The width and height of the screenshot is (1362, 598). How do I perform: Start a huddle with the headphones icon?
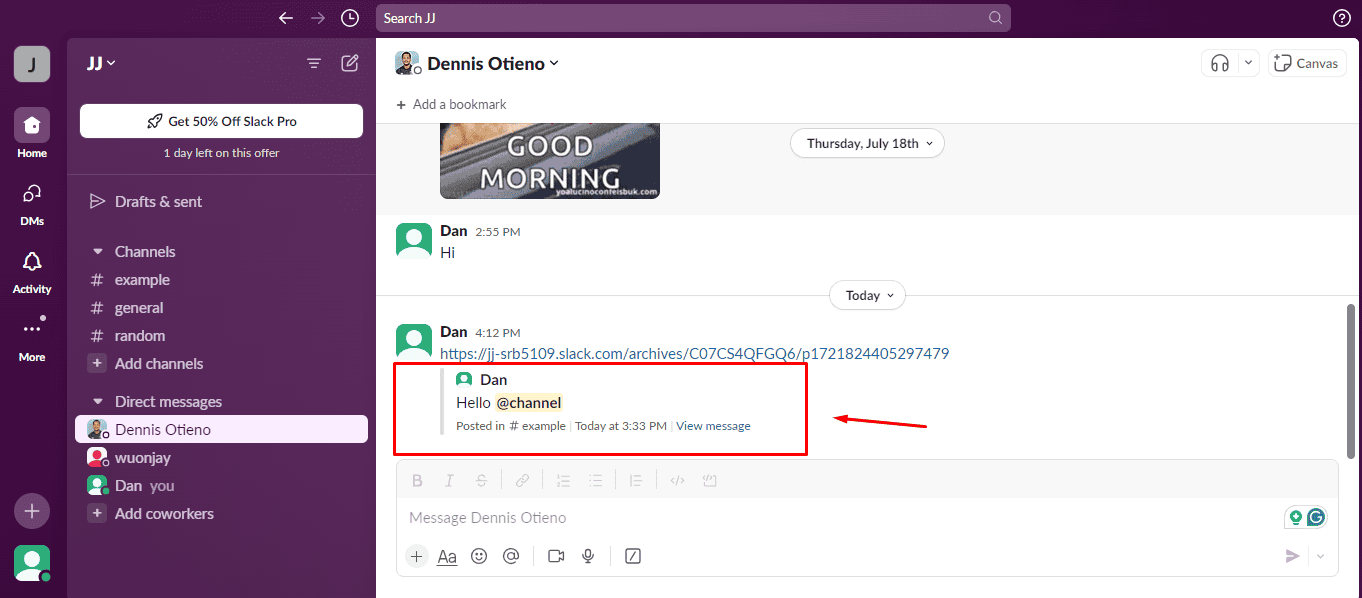point(1219,63)
